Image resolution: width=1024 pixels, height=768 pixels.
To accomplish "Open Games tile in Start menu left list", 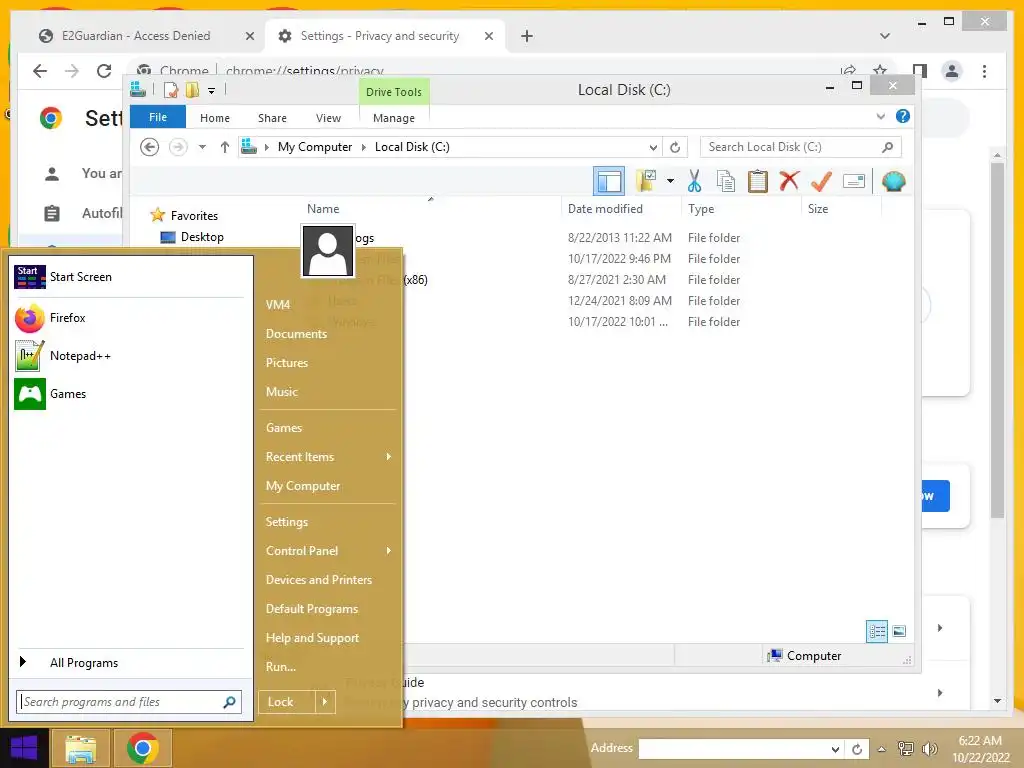I will point(129,394).
